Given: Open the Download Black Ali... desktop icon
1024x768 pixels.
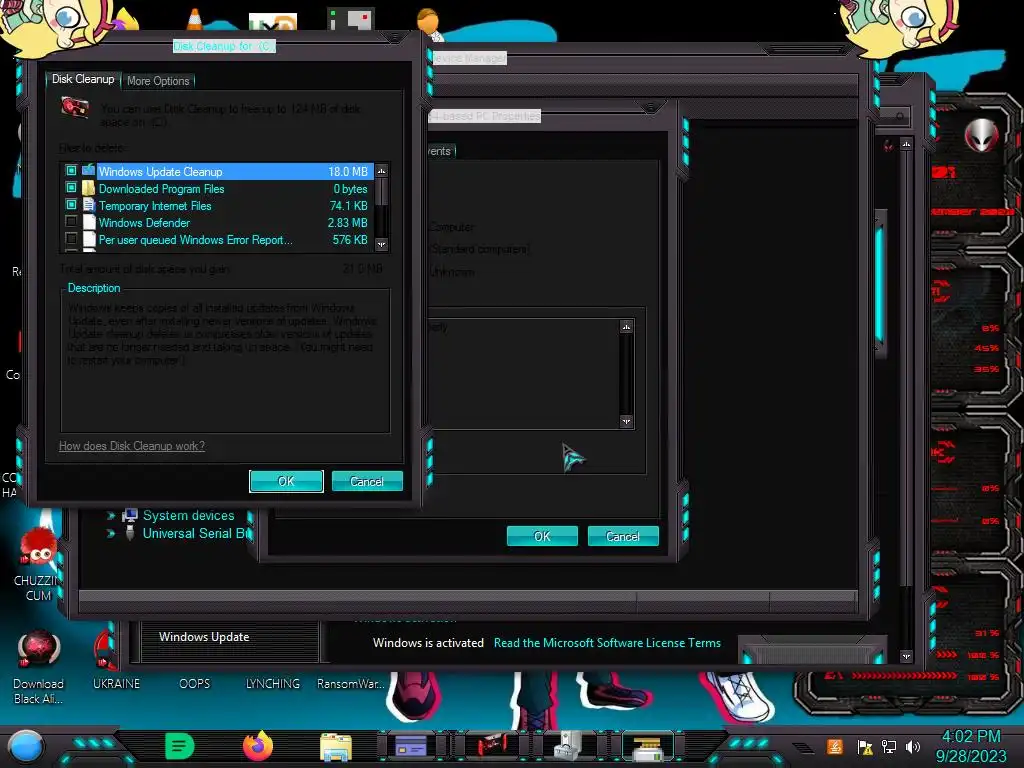Looking at the screenshot, I should 39,667.
